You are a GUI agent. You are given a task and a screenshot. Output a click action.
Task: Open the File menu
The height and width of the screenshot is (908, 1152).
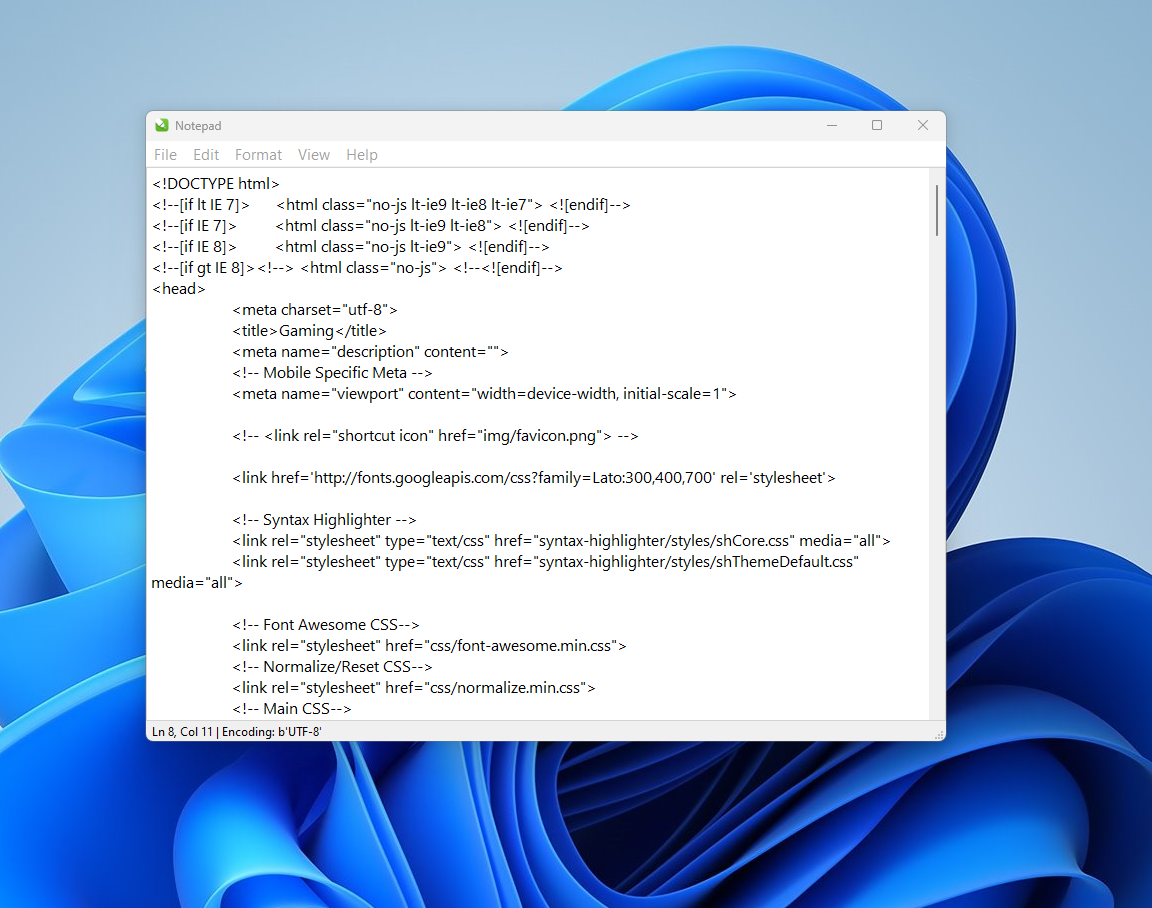(165, 155)
